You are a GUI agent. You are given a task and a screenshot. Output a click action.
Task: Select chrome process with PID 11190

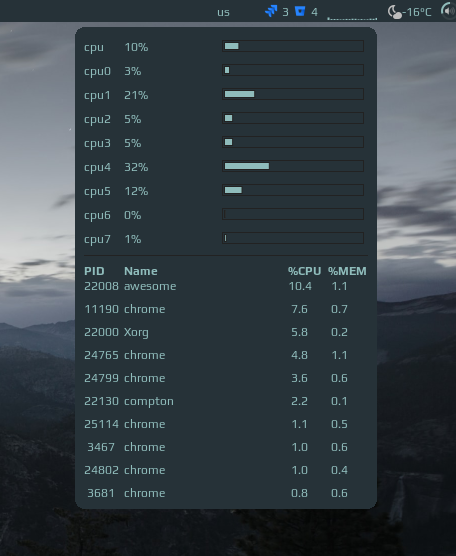(226, 309)
